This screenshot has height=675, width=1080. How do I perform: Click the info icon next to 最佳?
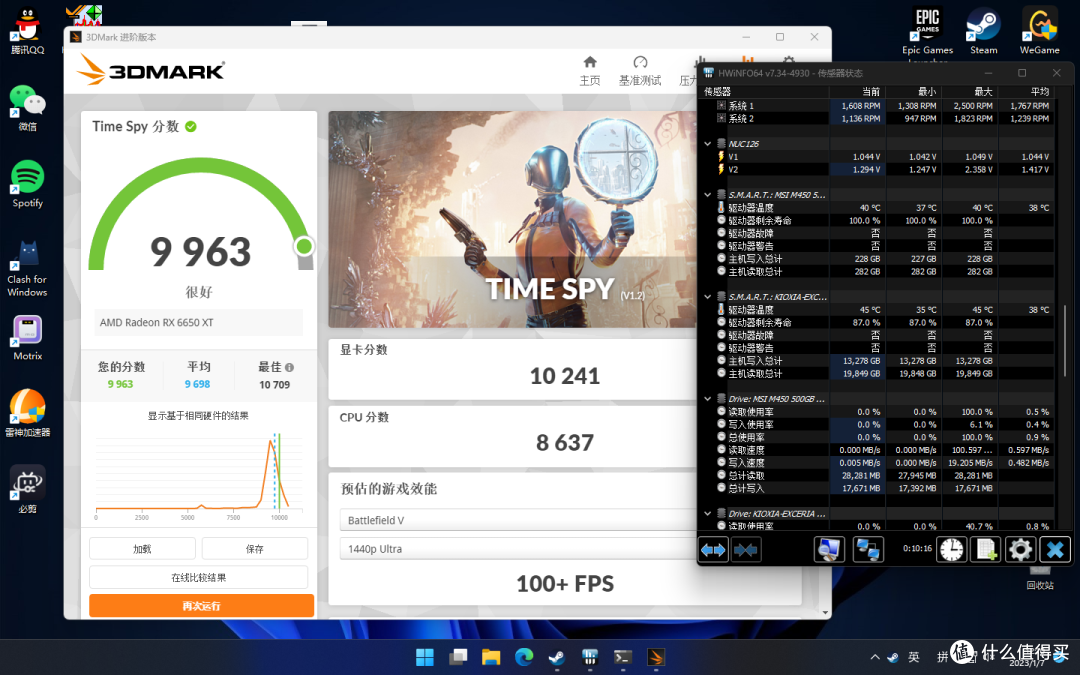pos(289,367)
